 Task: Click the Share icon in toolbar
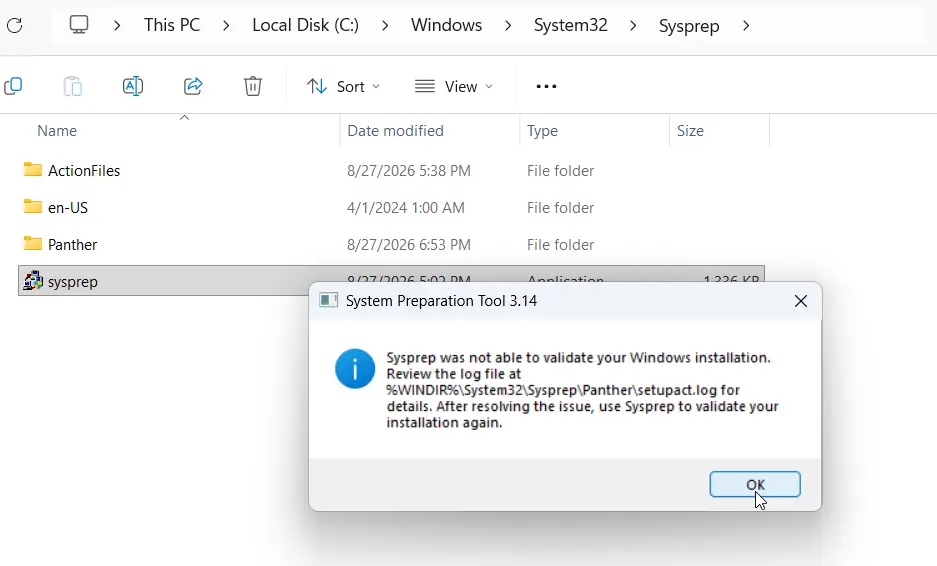coord(193,86)
